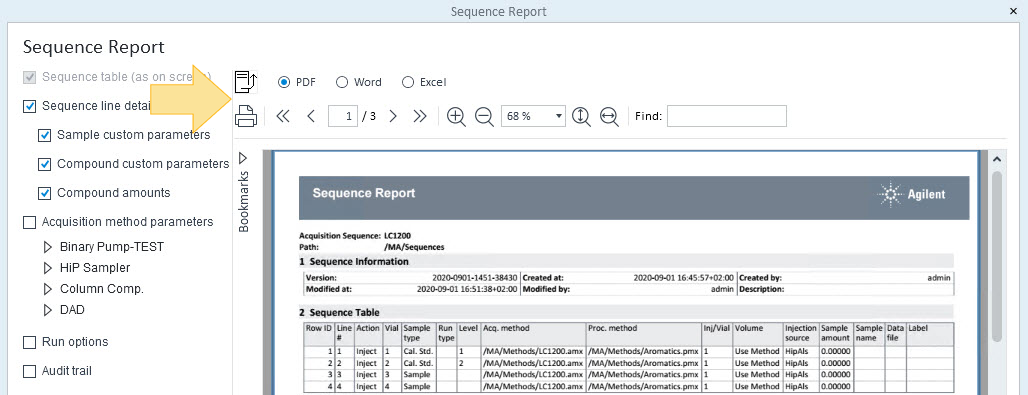
Task: Zoom out of the report preview
Action: click(484, 116)
